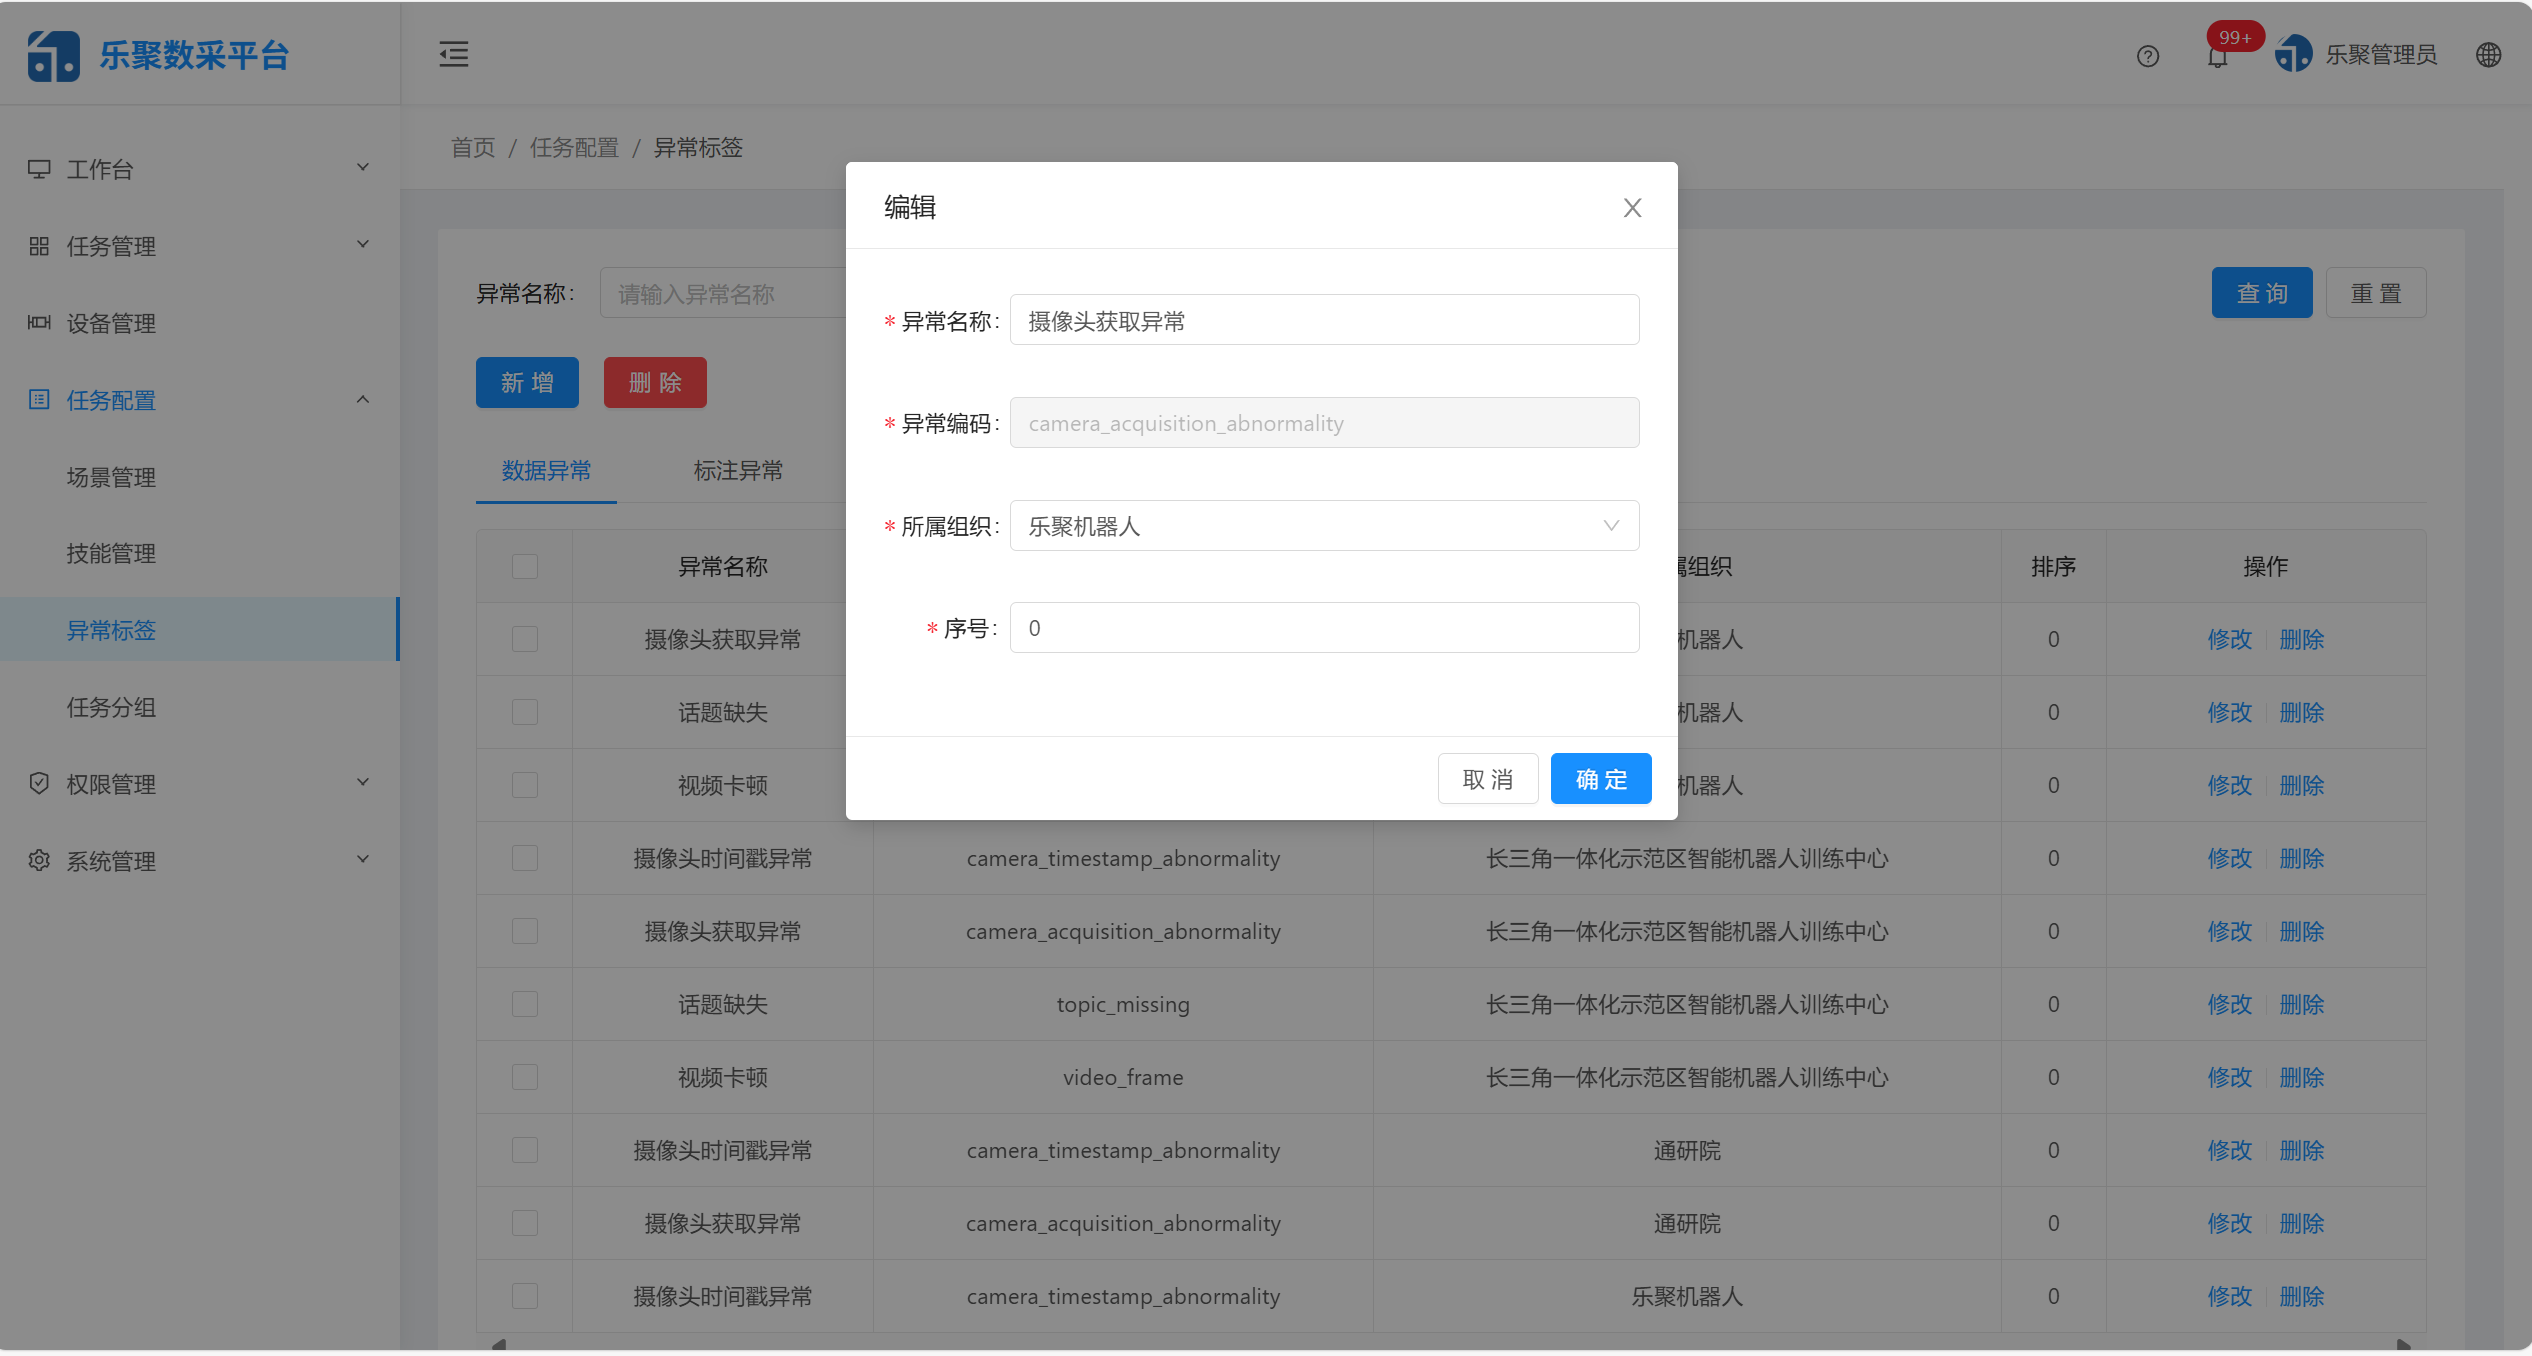The image size is (2532, 1356).
Task: Click the 设备管理 device icon in sidebar
Action: pyautogui.click(x=39, y=323)
